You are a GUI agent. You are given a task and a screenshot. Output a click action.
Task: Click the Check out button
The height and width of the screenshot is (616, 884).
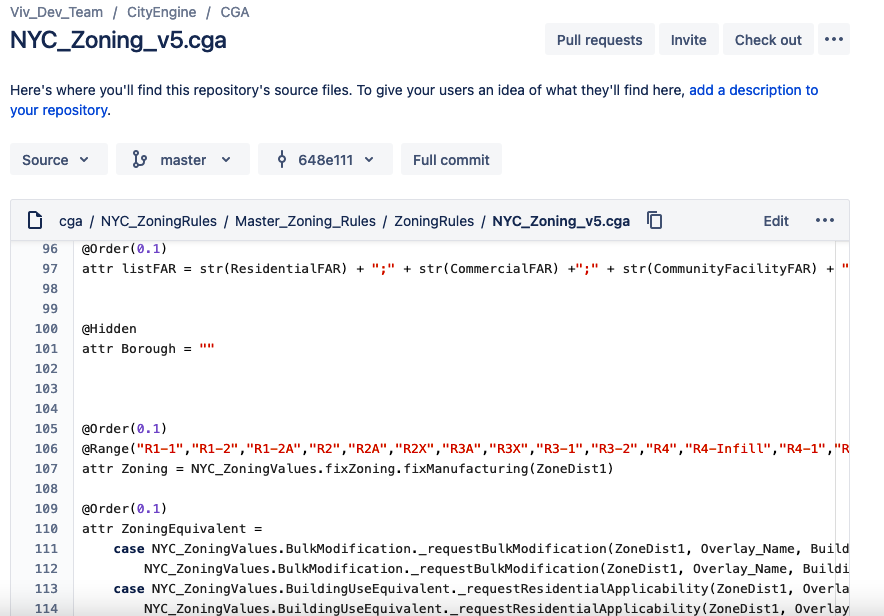[x=768, y=39]
